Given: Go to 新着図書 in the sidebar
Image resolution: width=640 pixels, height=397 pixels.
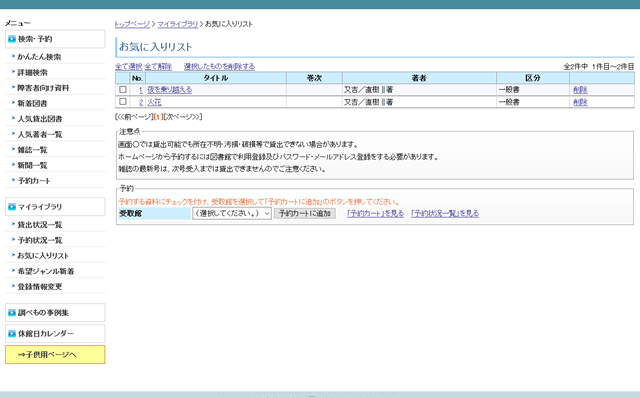Looking at the screenshot, I should 32,103.
